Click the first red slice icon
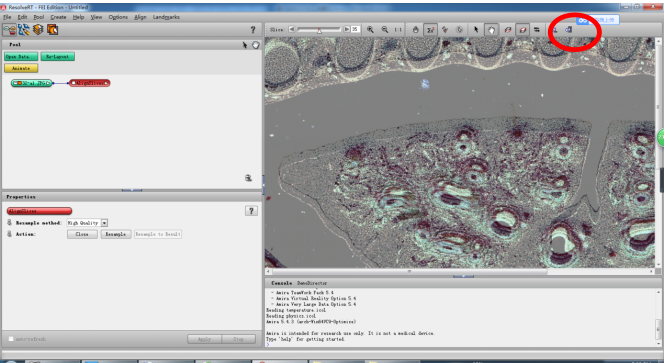 coord(508,29)
